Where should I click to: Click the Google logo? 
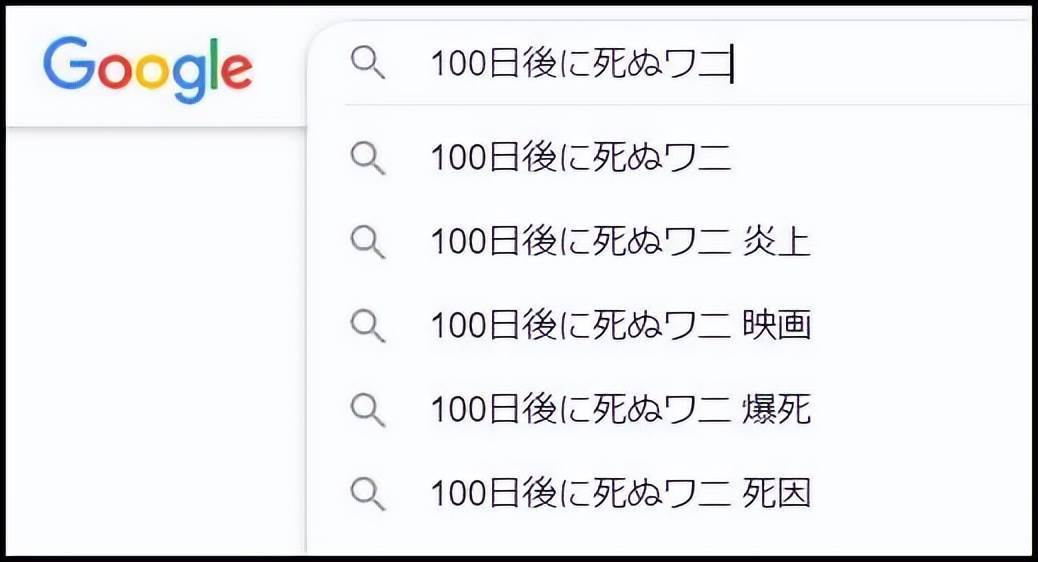(148, 69)
